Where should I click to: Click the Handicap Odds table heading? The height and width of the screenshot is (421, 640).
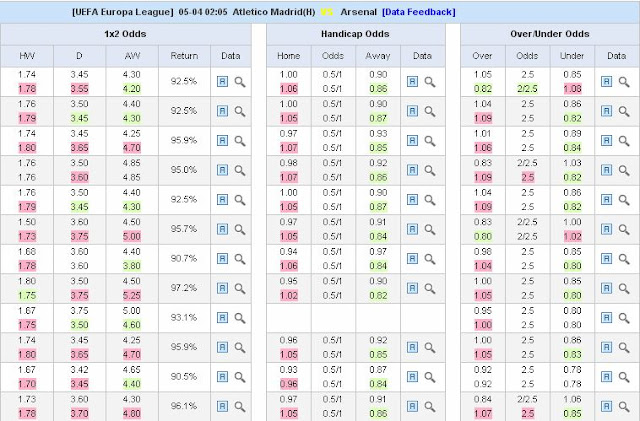[355, 34]
